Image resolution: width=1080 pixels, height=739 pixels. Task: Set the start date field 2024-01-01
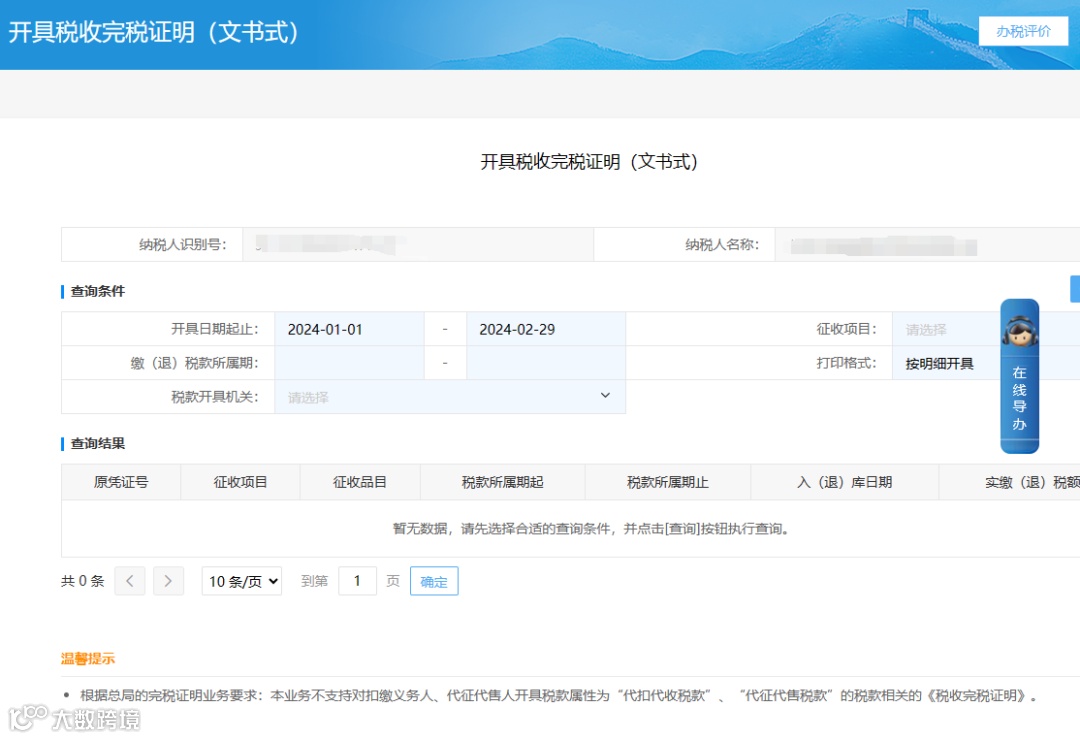point(349,329)
